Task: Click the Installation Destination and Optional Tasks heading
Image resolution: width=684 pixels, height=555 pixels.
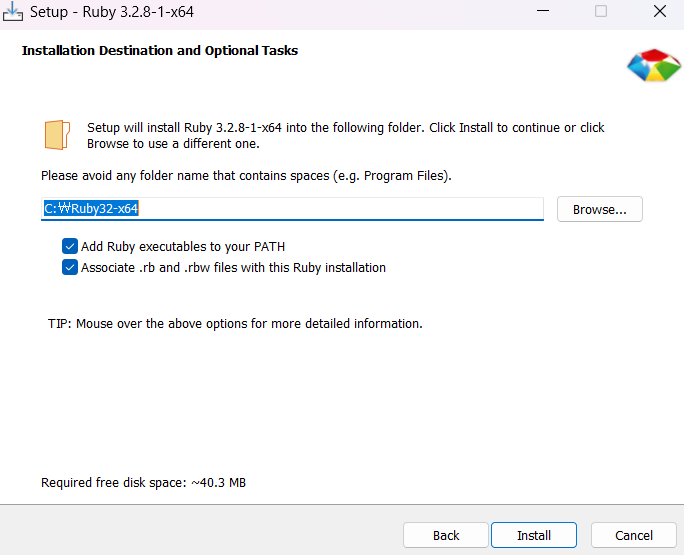Action: click(160, 50)
